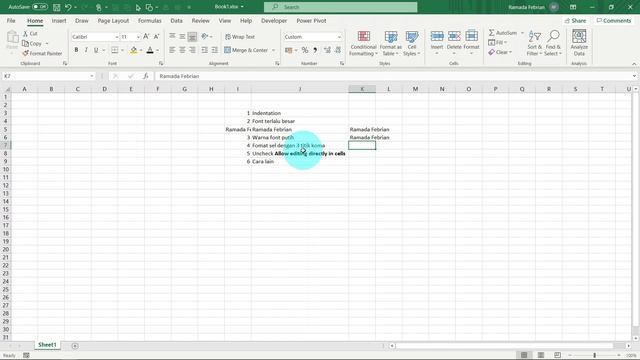This screenshot has height=360, width=640.
Task: Click Middle Align icon
Action: coord(182,36)
